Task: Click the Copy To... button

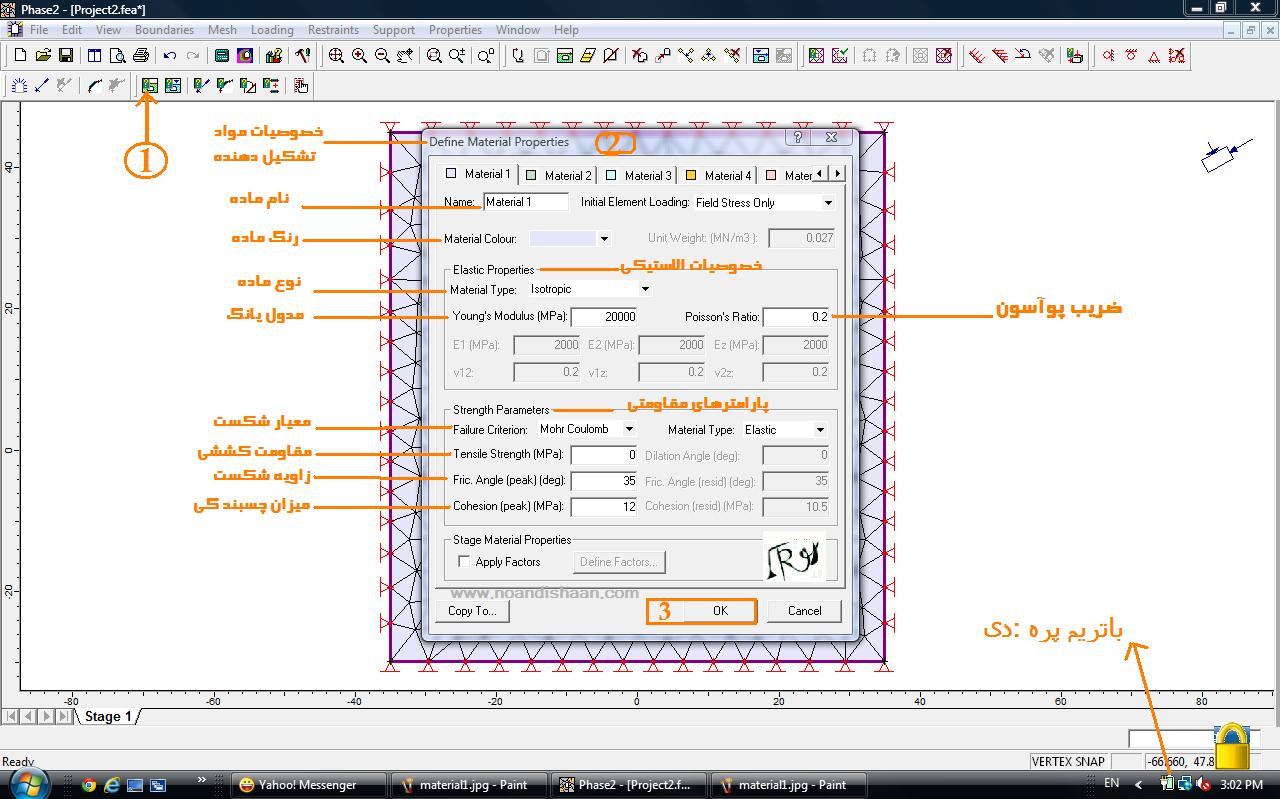Action: coord(472,611)
